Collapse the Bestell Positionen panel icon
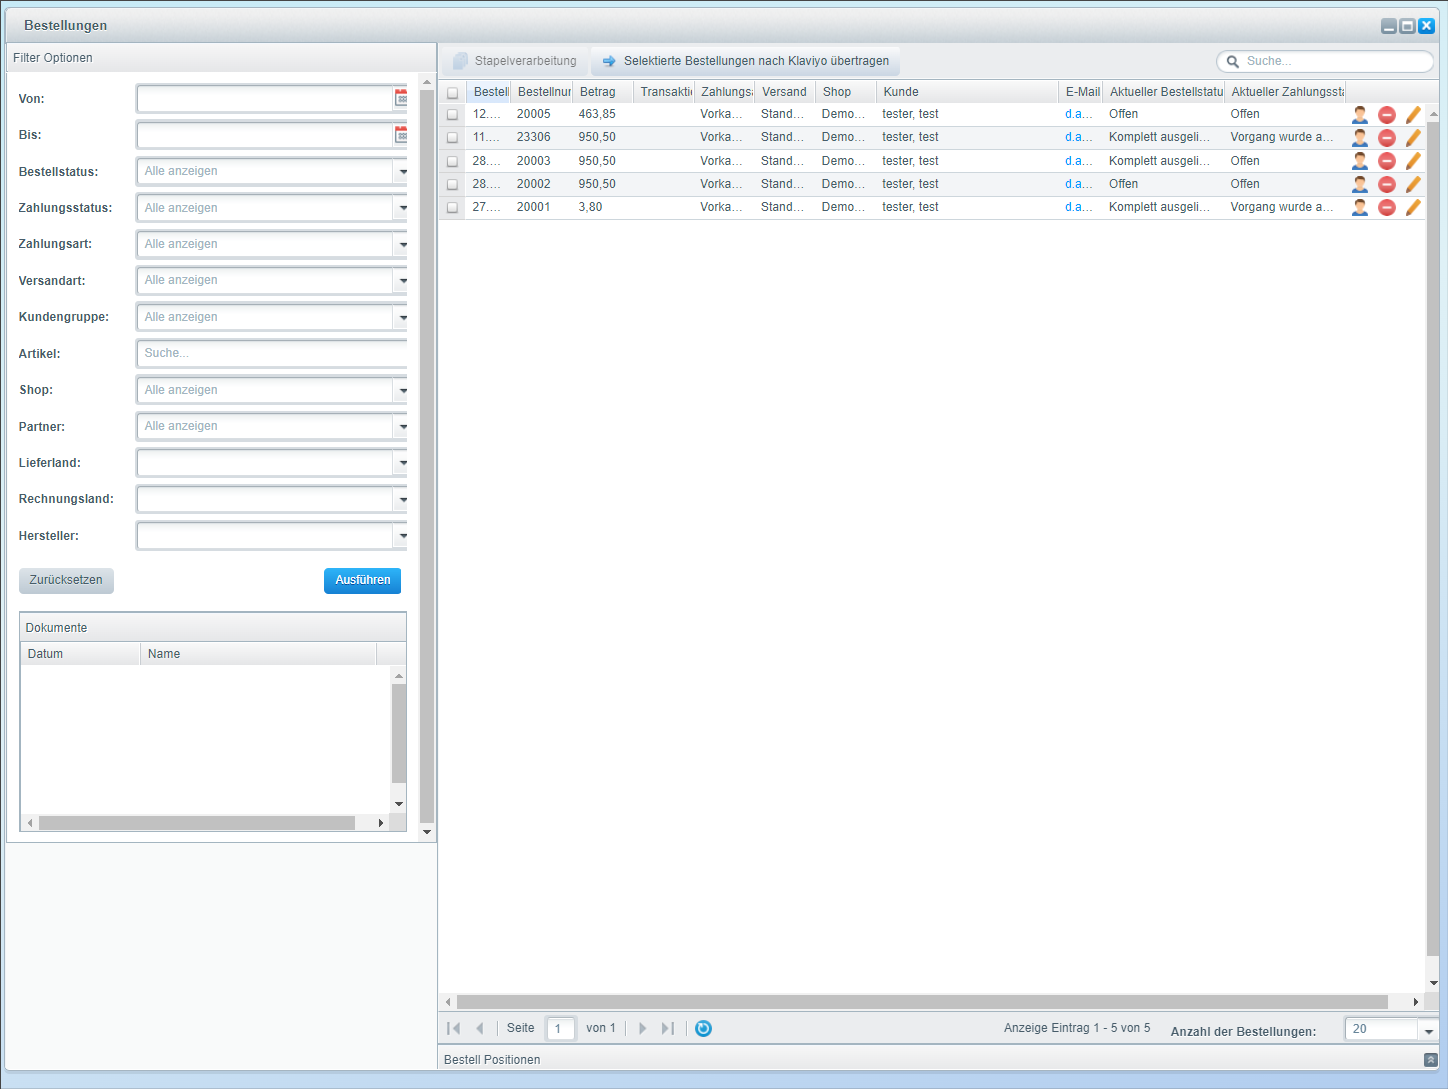 point(1430,1059)
